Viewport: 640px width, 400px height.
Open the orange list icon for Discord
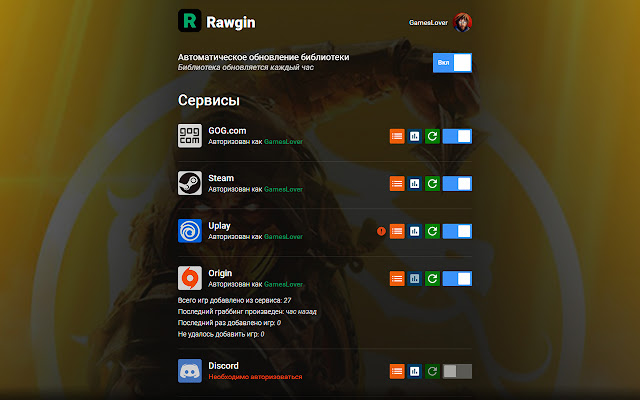point(397,371)
